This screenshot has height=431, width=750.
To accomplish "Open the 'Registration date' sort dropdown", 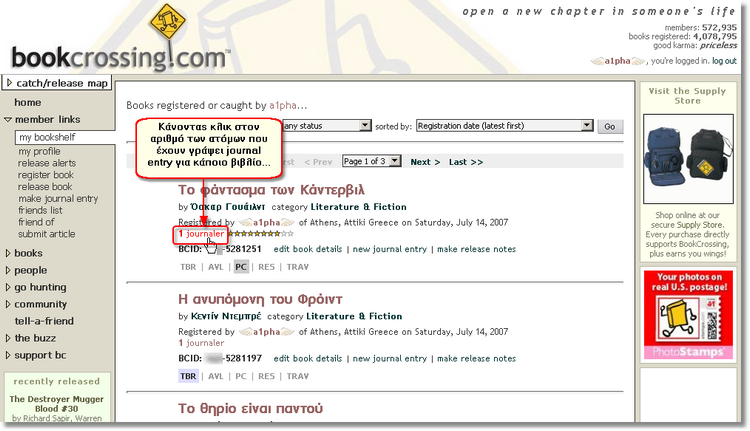I will click(x=505, y=126).
